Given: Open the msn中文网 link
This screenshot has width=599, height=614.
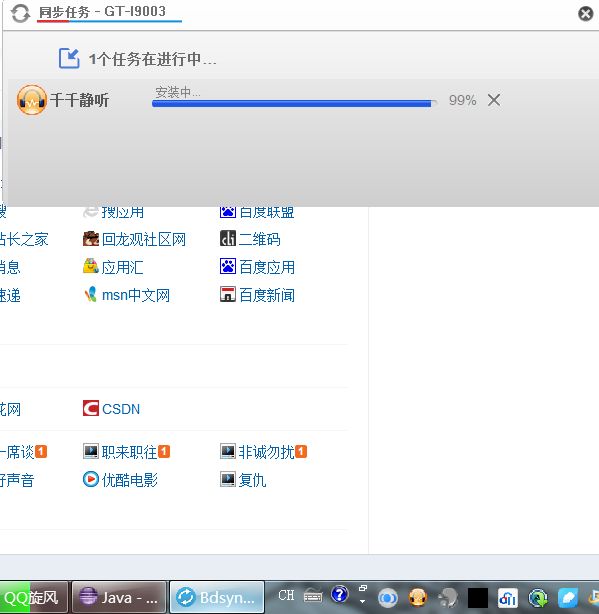Looking at the screenshot, I should coord(136,295).
